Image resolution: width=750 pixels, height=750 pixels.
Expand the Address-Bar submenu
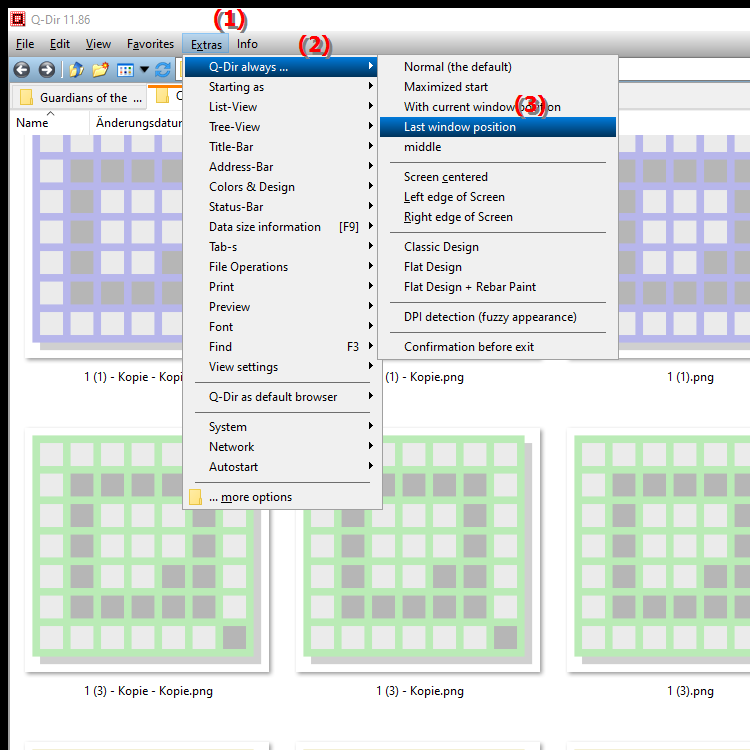coord(281,167)
